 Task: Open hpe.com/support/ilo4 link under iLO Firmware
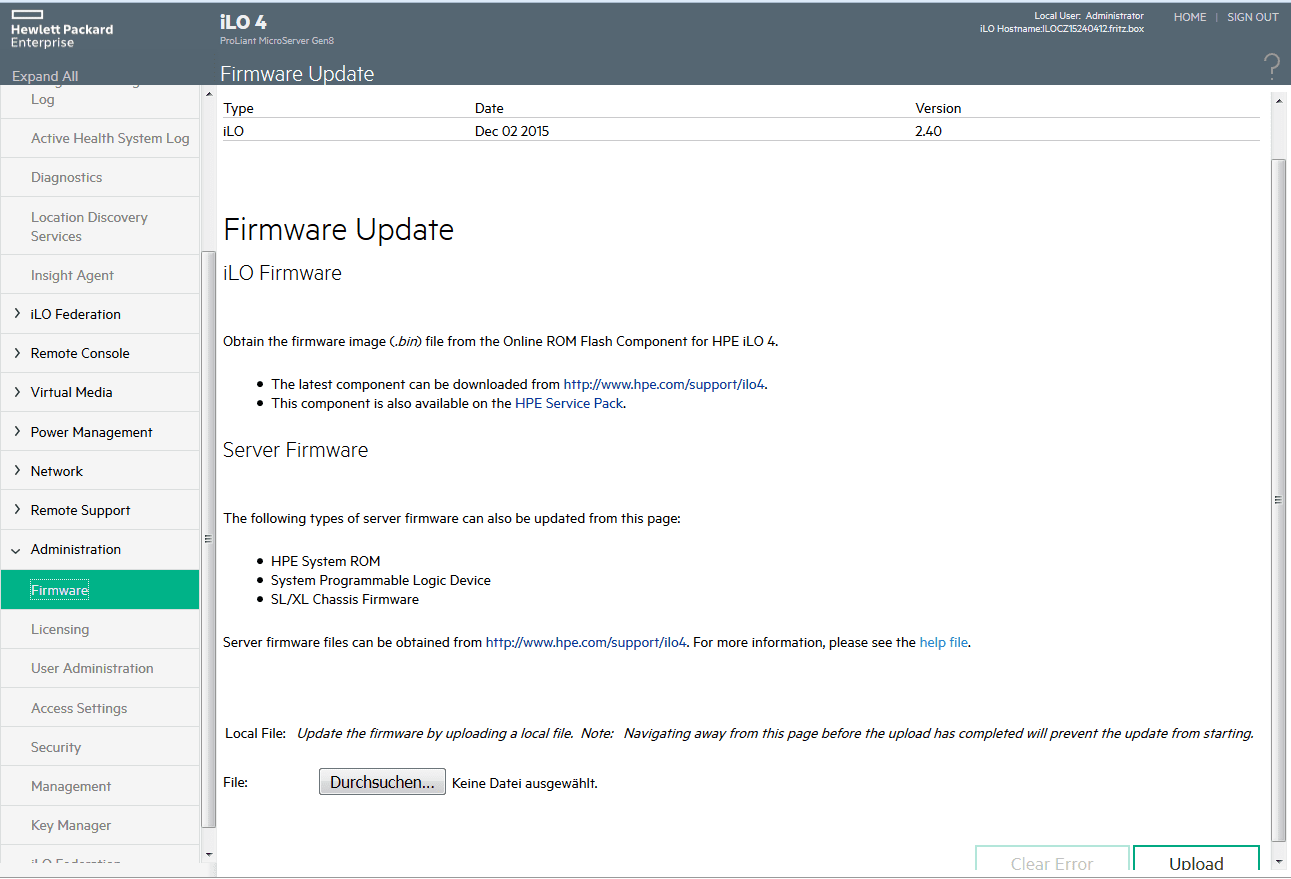coord(665,384)
